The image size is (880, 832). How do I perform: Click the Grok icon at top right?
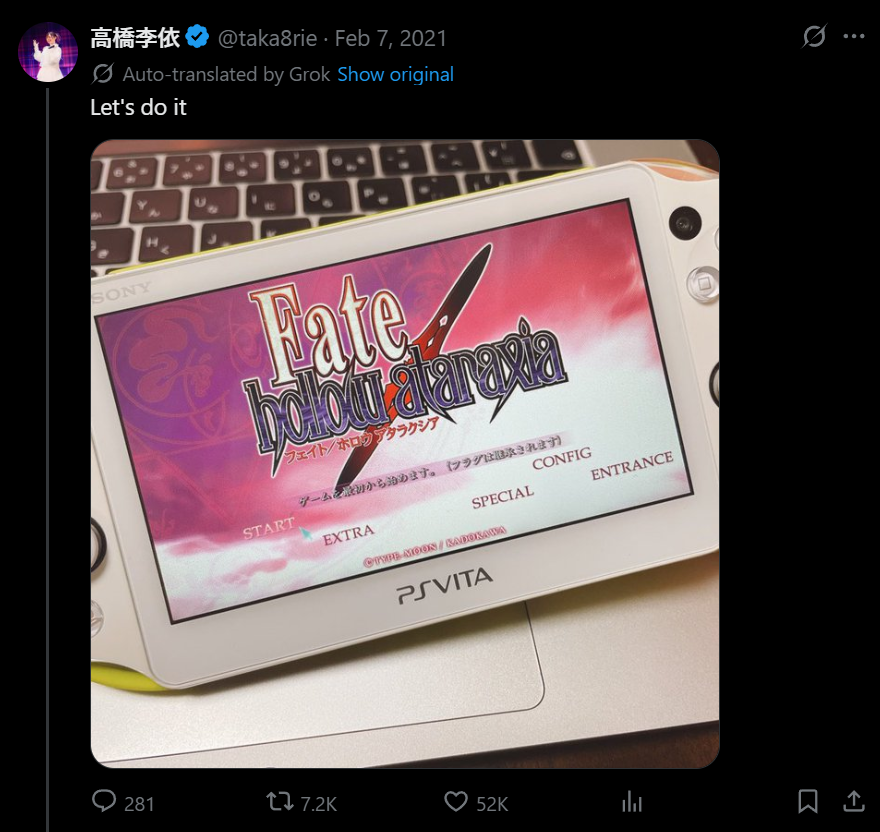coord(814,36)
